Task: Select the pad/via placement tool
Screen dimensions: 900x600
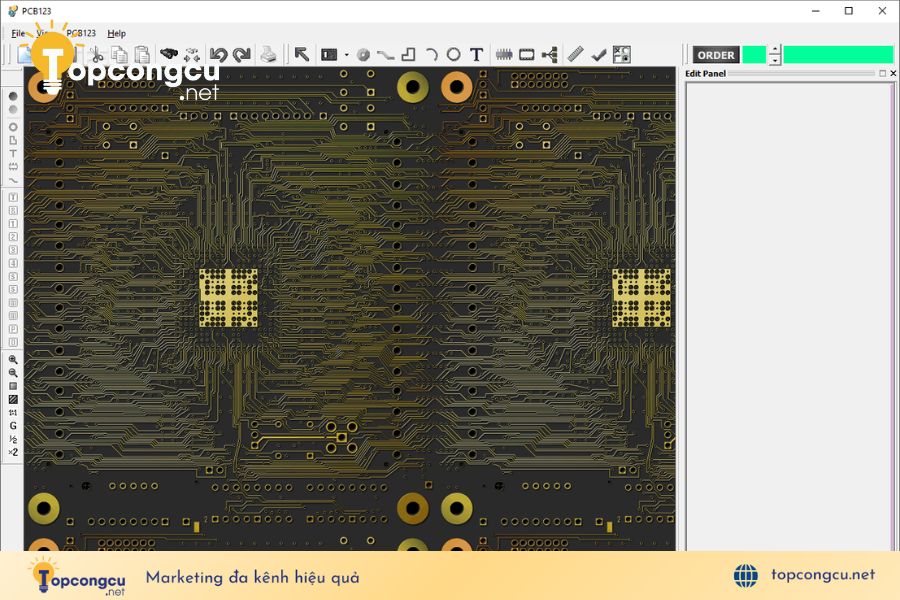Action: (x=363, y=55)
